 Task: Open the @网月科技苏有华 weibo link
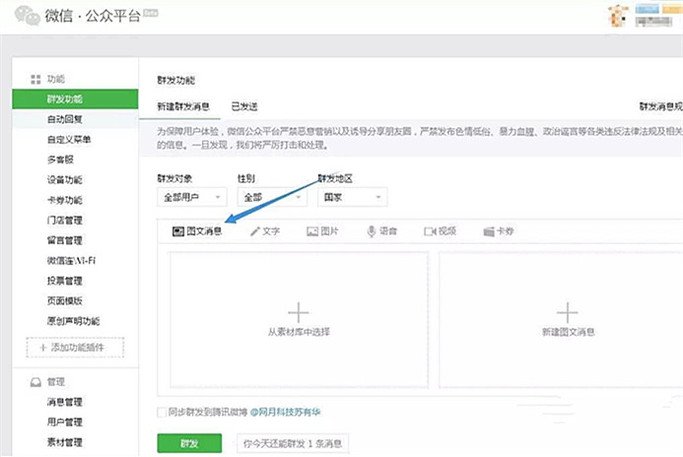pyautogui.click(x=285, y=412)
